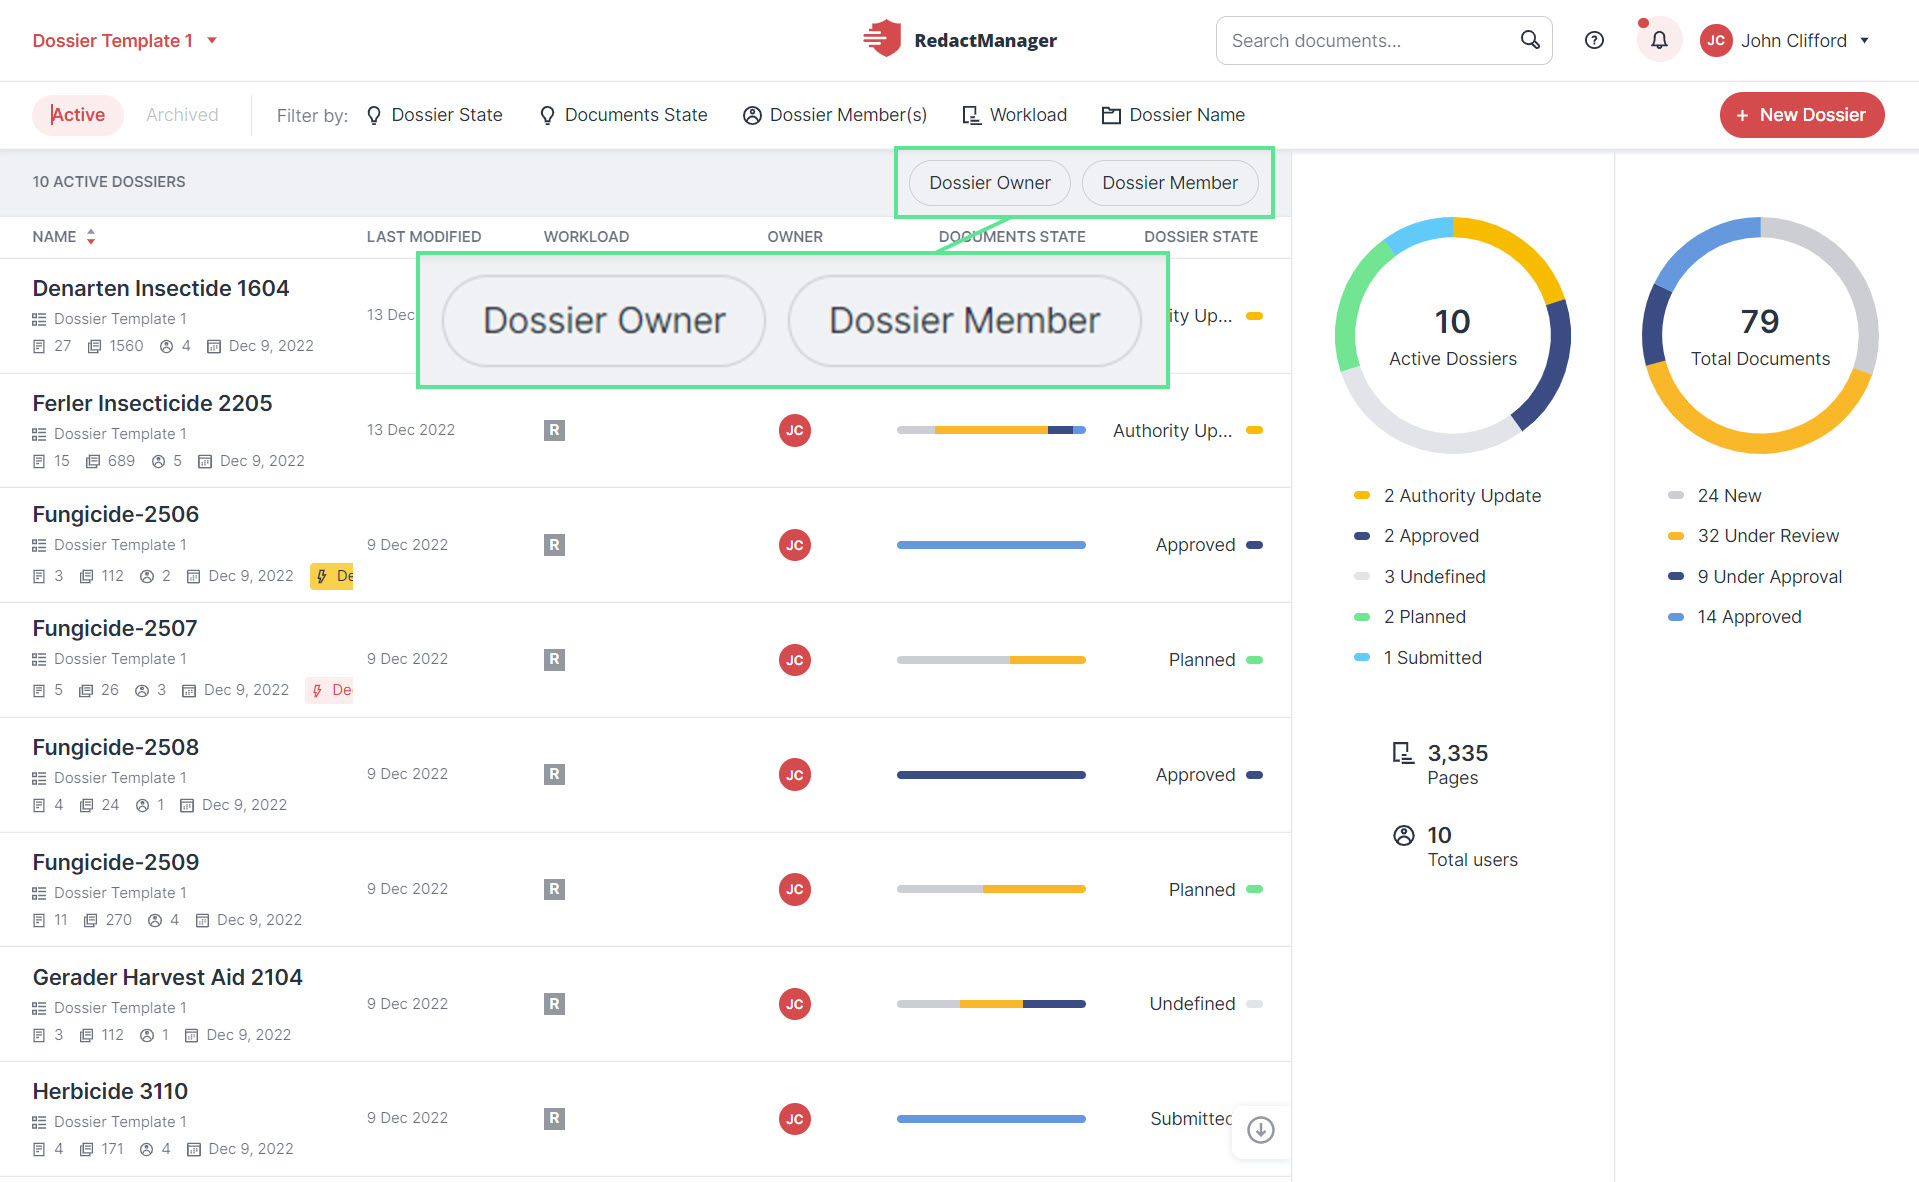Toggle the 3 Undefined legend filter
The height and width of the screenshot is (1182, 1919).
tap(1419, 577)
